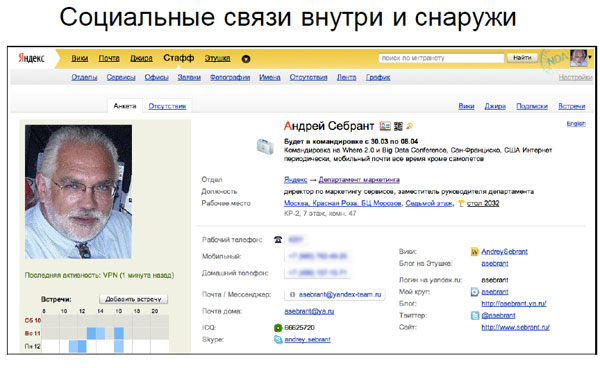
Task: Click the messenger icon beside asebrant@yandex-team.ru
Action: (x=292, y=295)
